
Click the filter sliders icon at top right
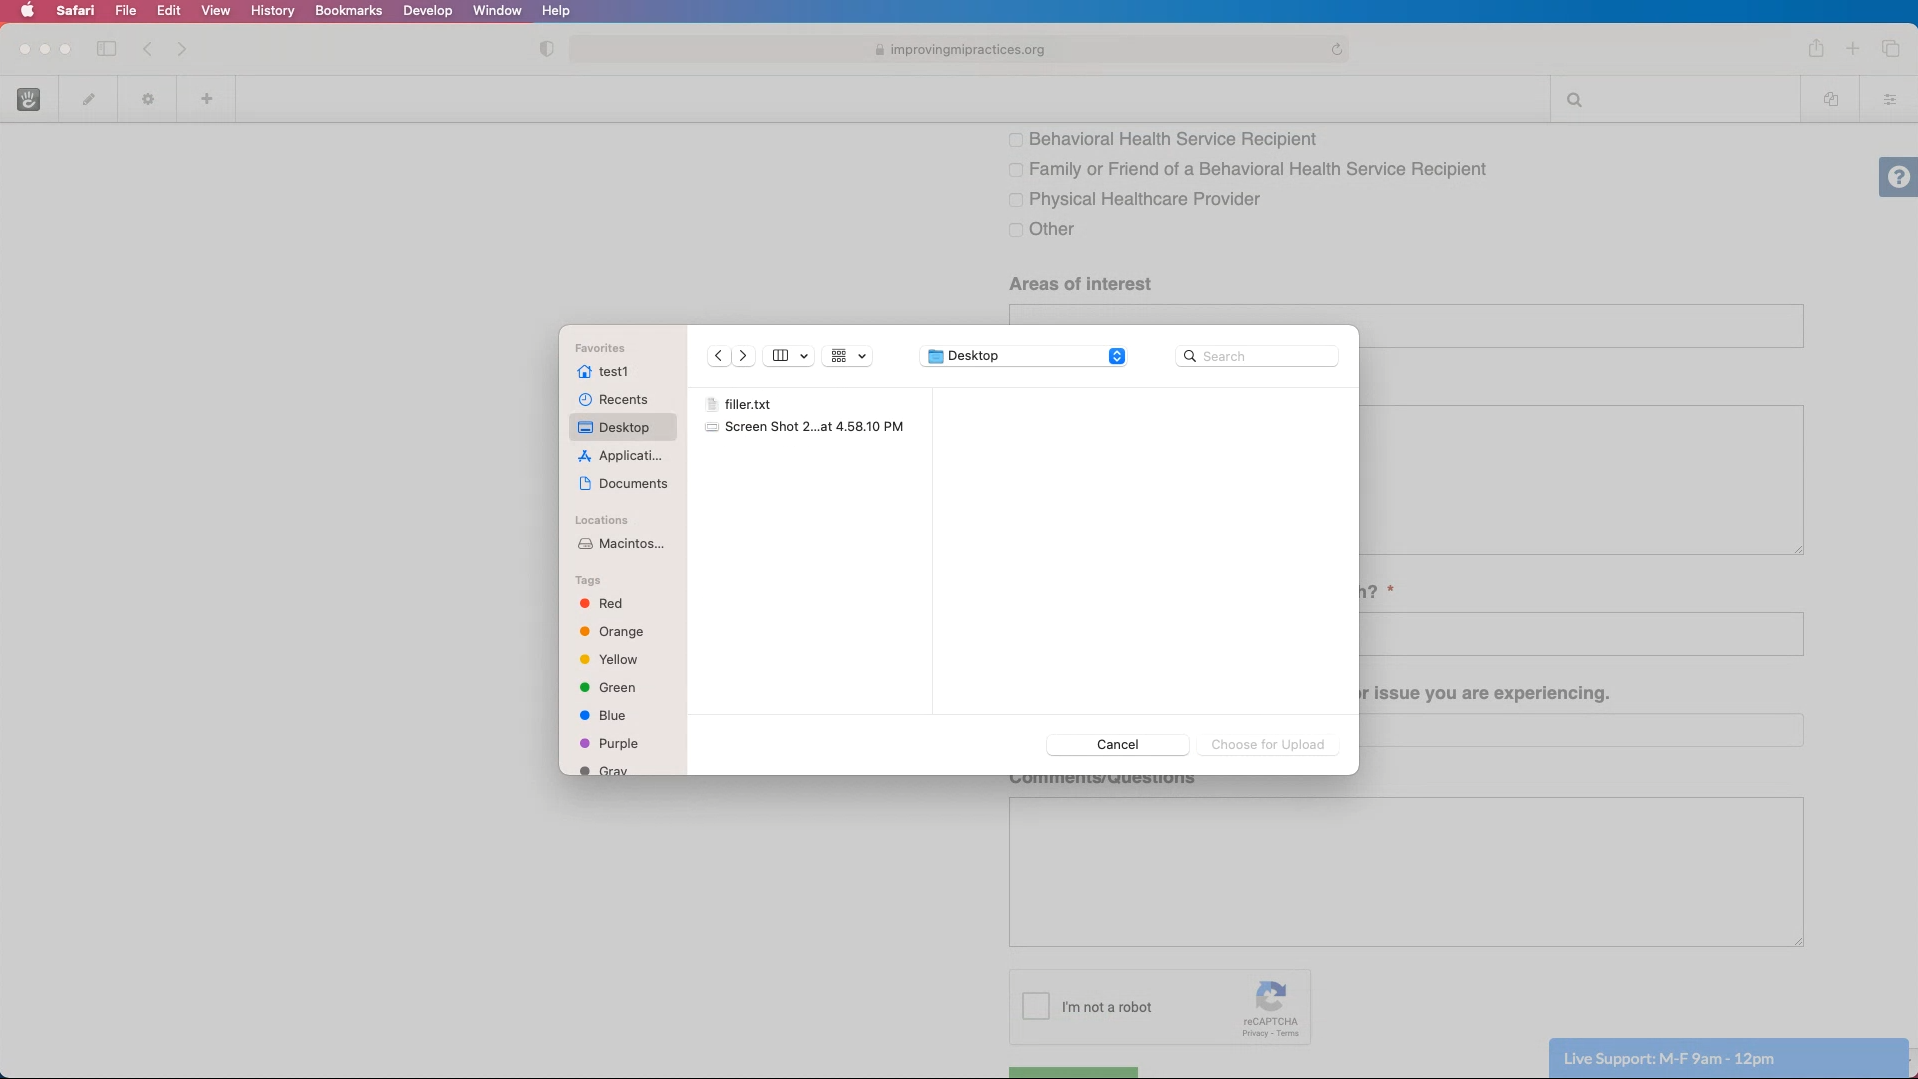pyautogui.click(x=1890, y=99)
